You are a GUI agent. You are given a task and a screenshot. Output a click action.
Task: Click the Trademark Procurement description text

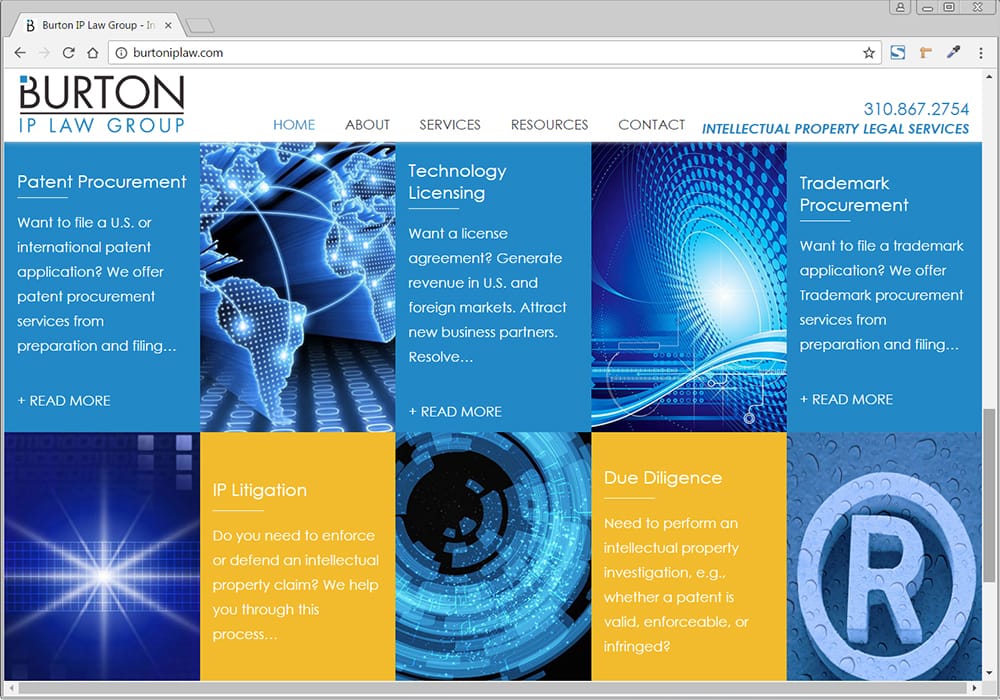point(881,295)
